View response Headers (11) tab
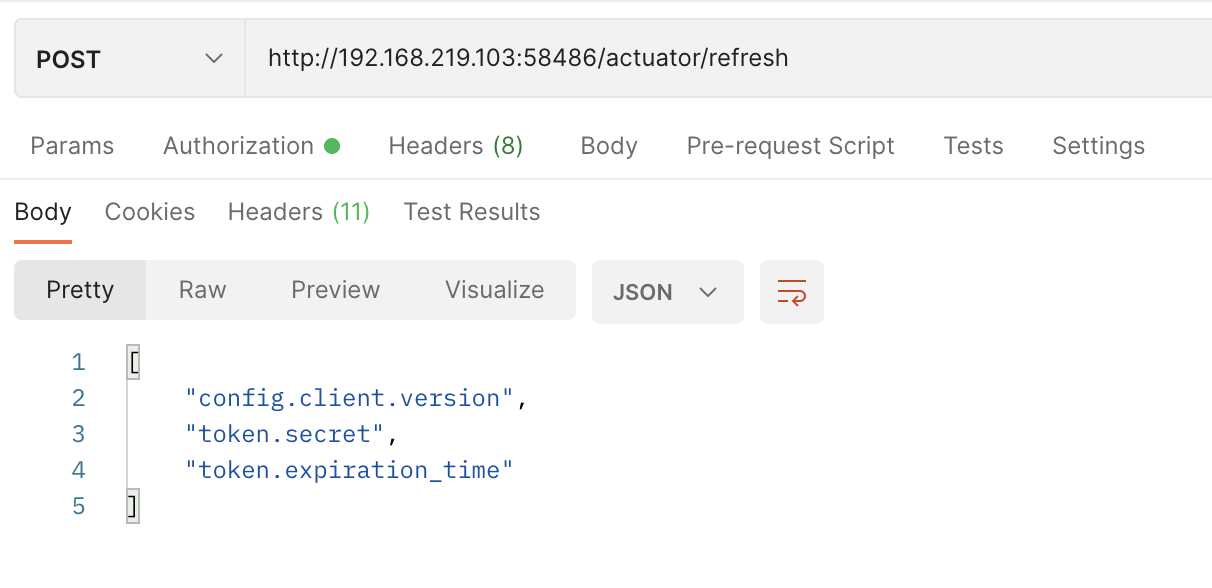The height and width of the screenshot is (588, 1212). tap(299, 212)
